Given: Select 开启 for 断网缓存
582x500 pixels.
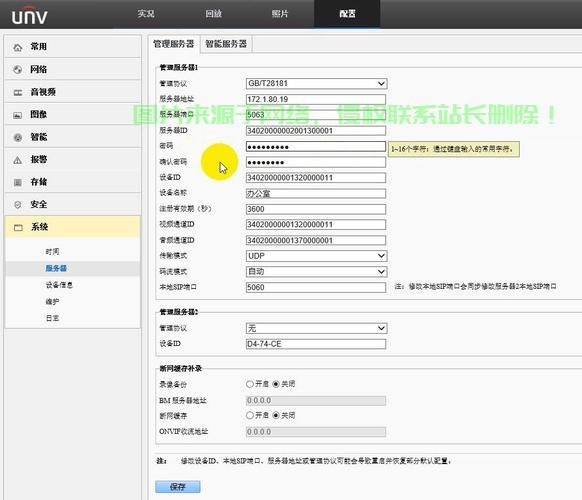Looking at the screenshot, I should 250,415.
